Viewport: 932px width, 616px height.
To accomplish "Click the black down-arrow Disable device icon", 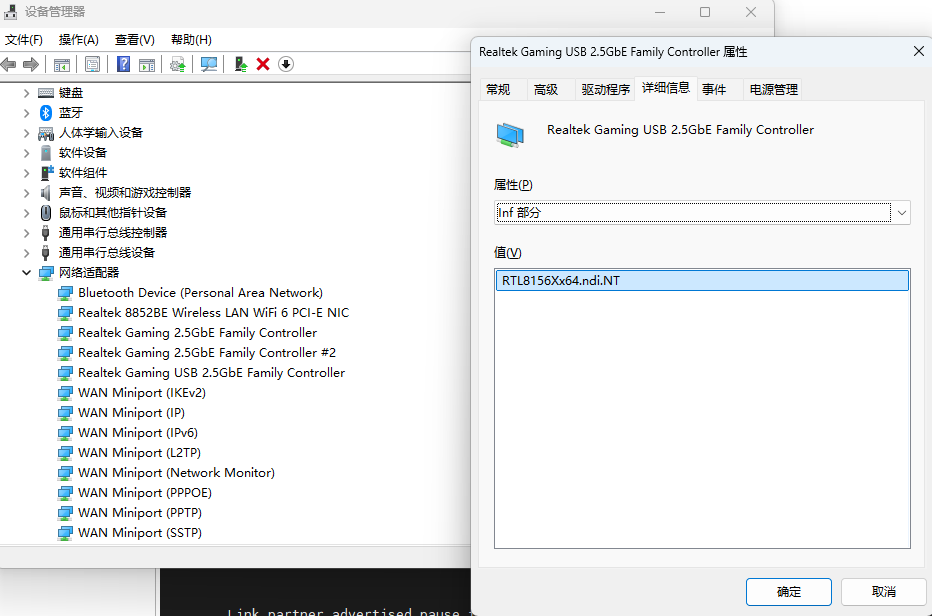I will 286,64.
